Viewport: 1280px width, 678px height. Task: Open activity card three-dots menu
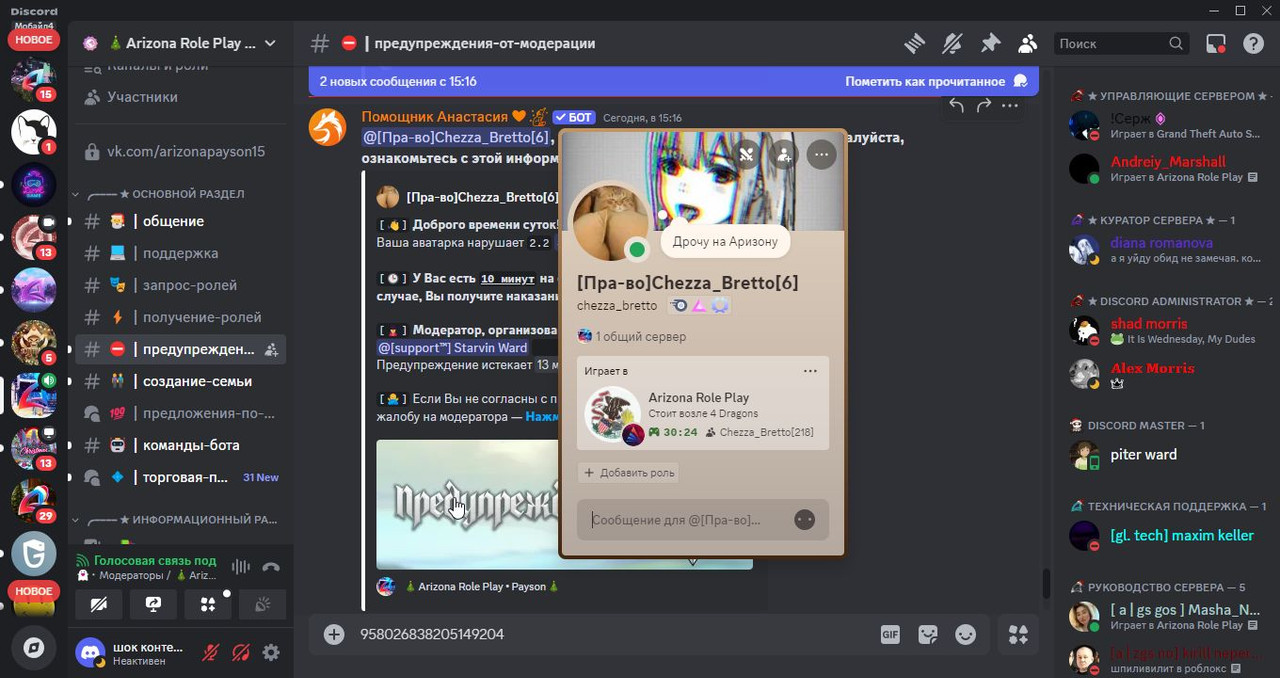coord(810,371)
